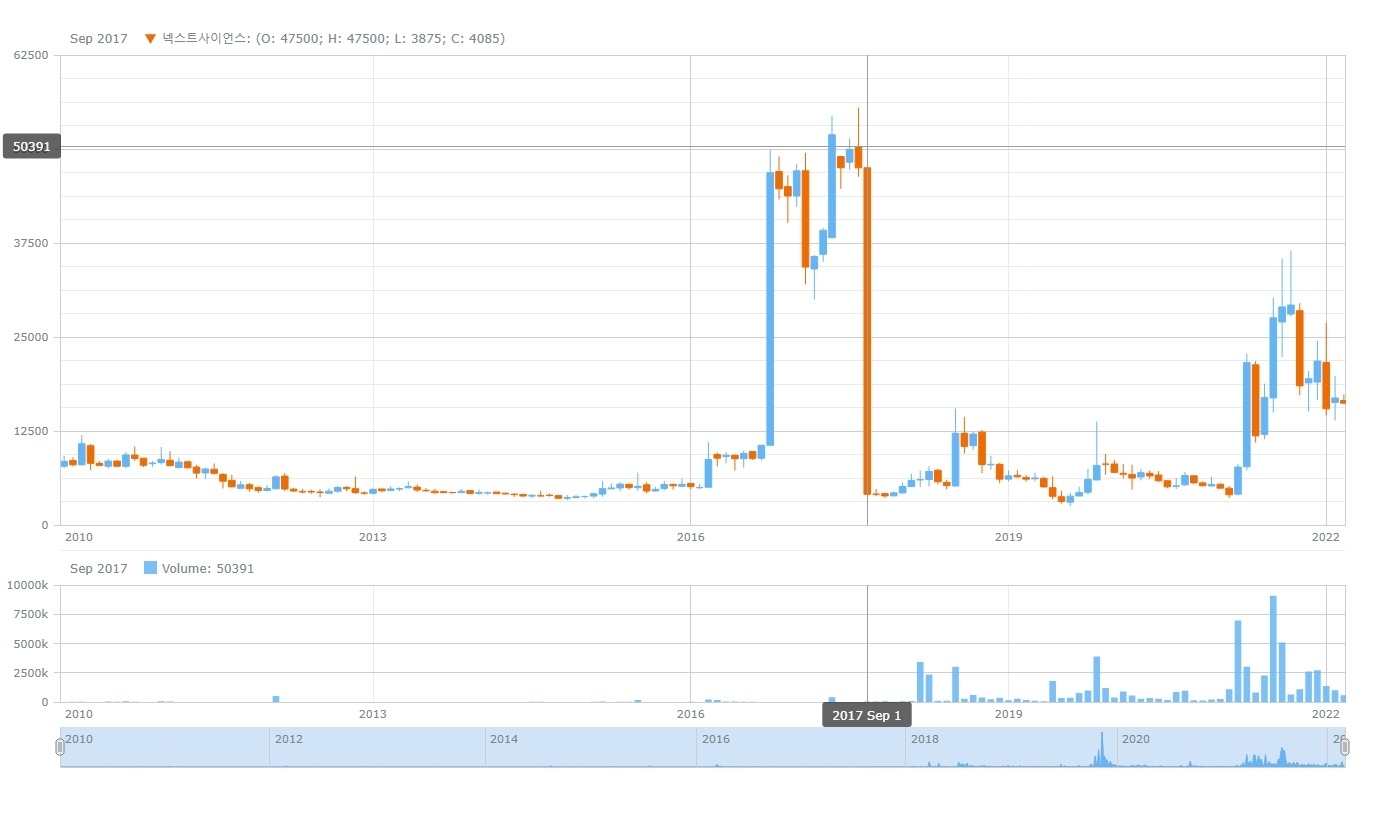
Task: Click the 2016 label in the scroller
Action: tap(715, 739)
